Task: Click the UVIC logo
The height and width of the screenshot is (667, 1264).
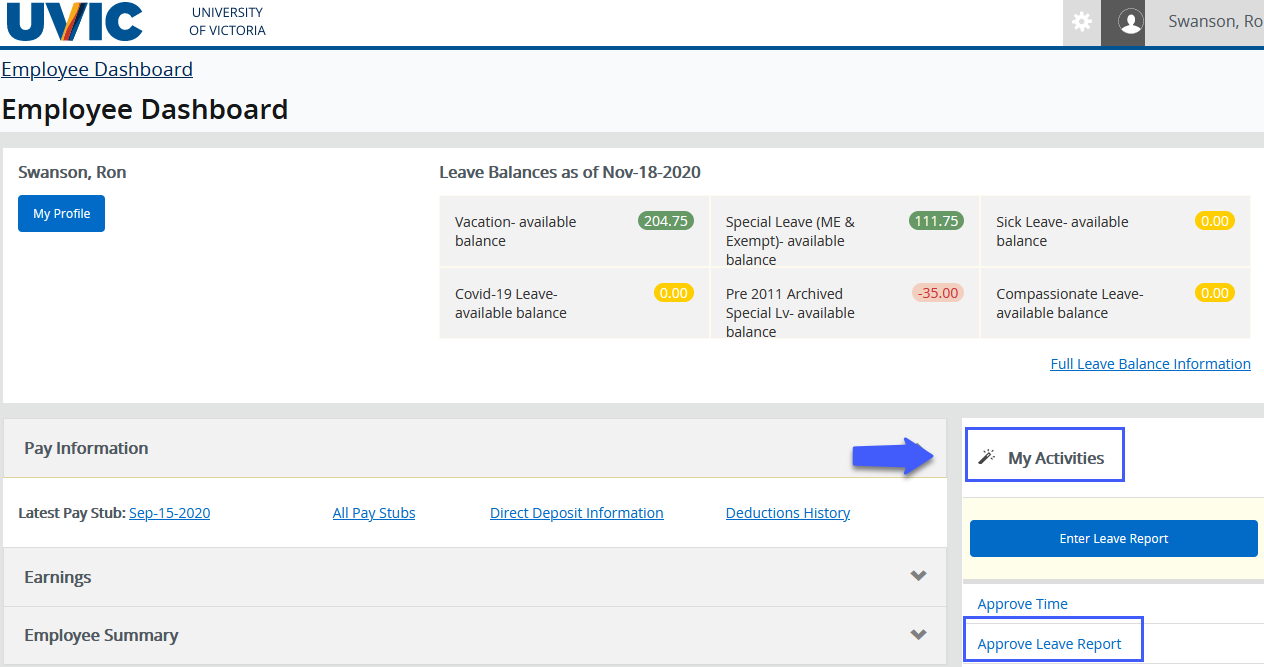Action: 74,22
